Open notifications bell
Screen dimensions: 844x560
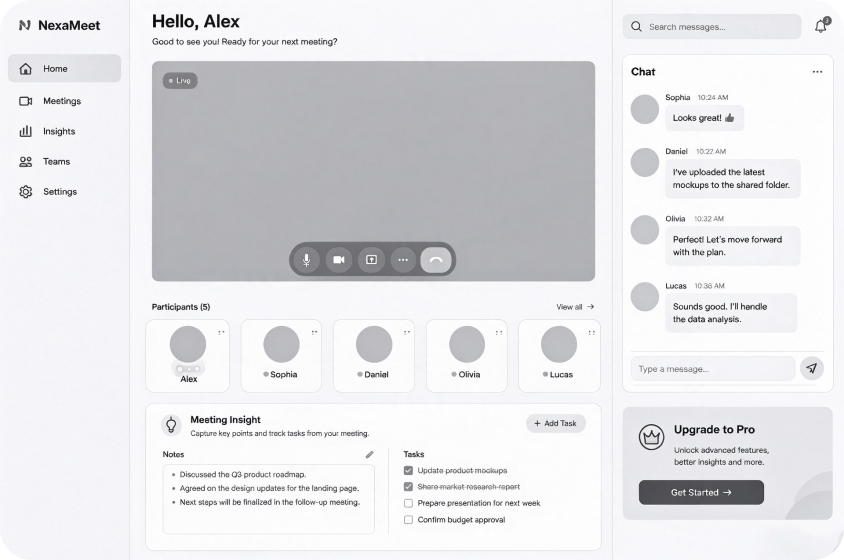pos(821,25)
